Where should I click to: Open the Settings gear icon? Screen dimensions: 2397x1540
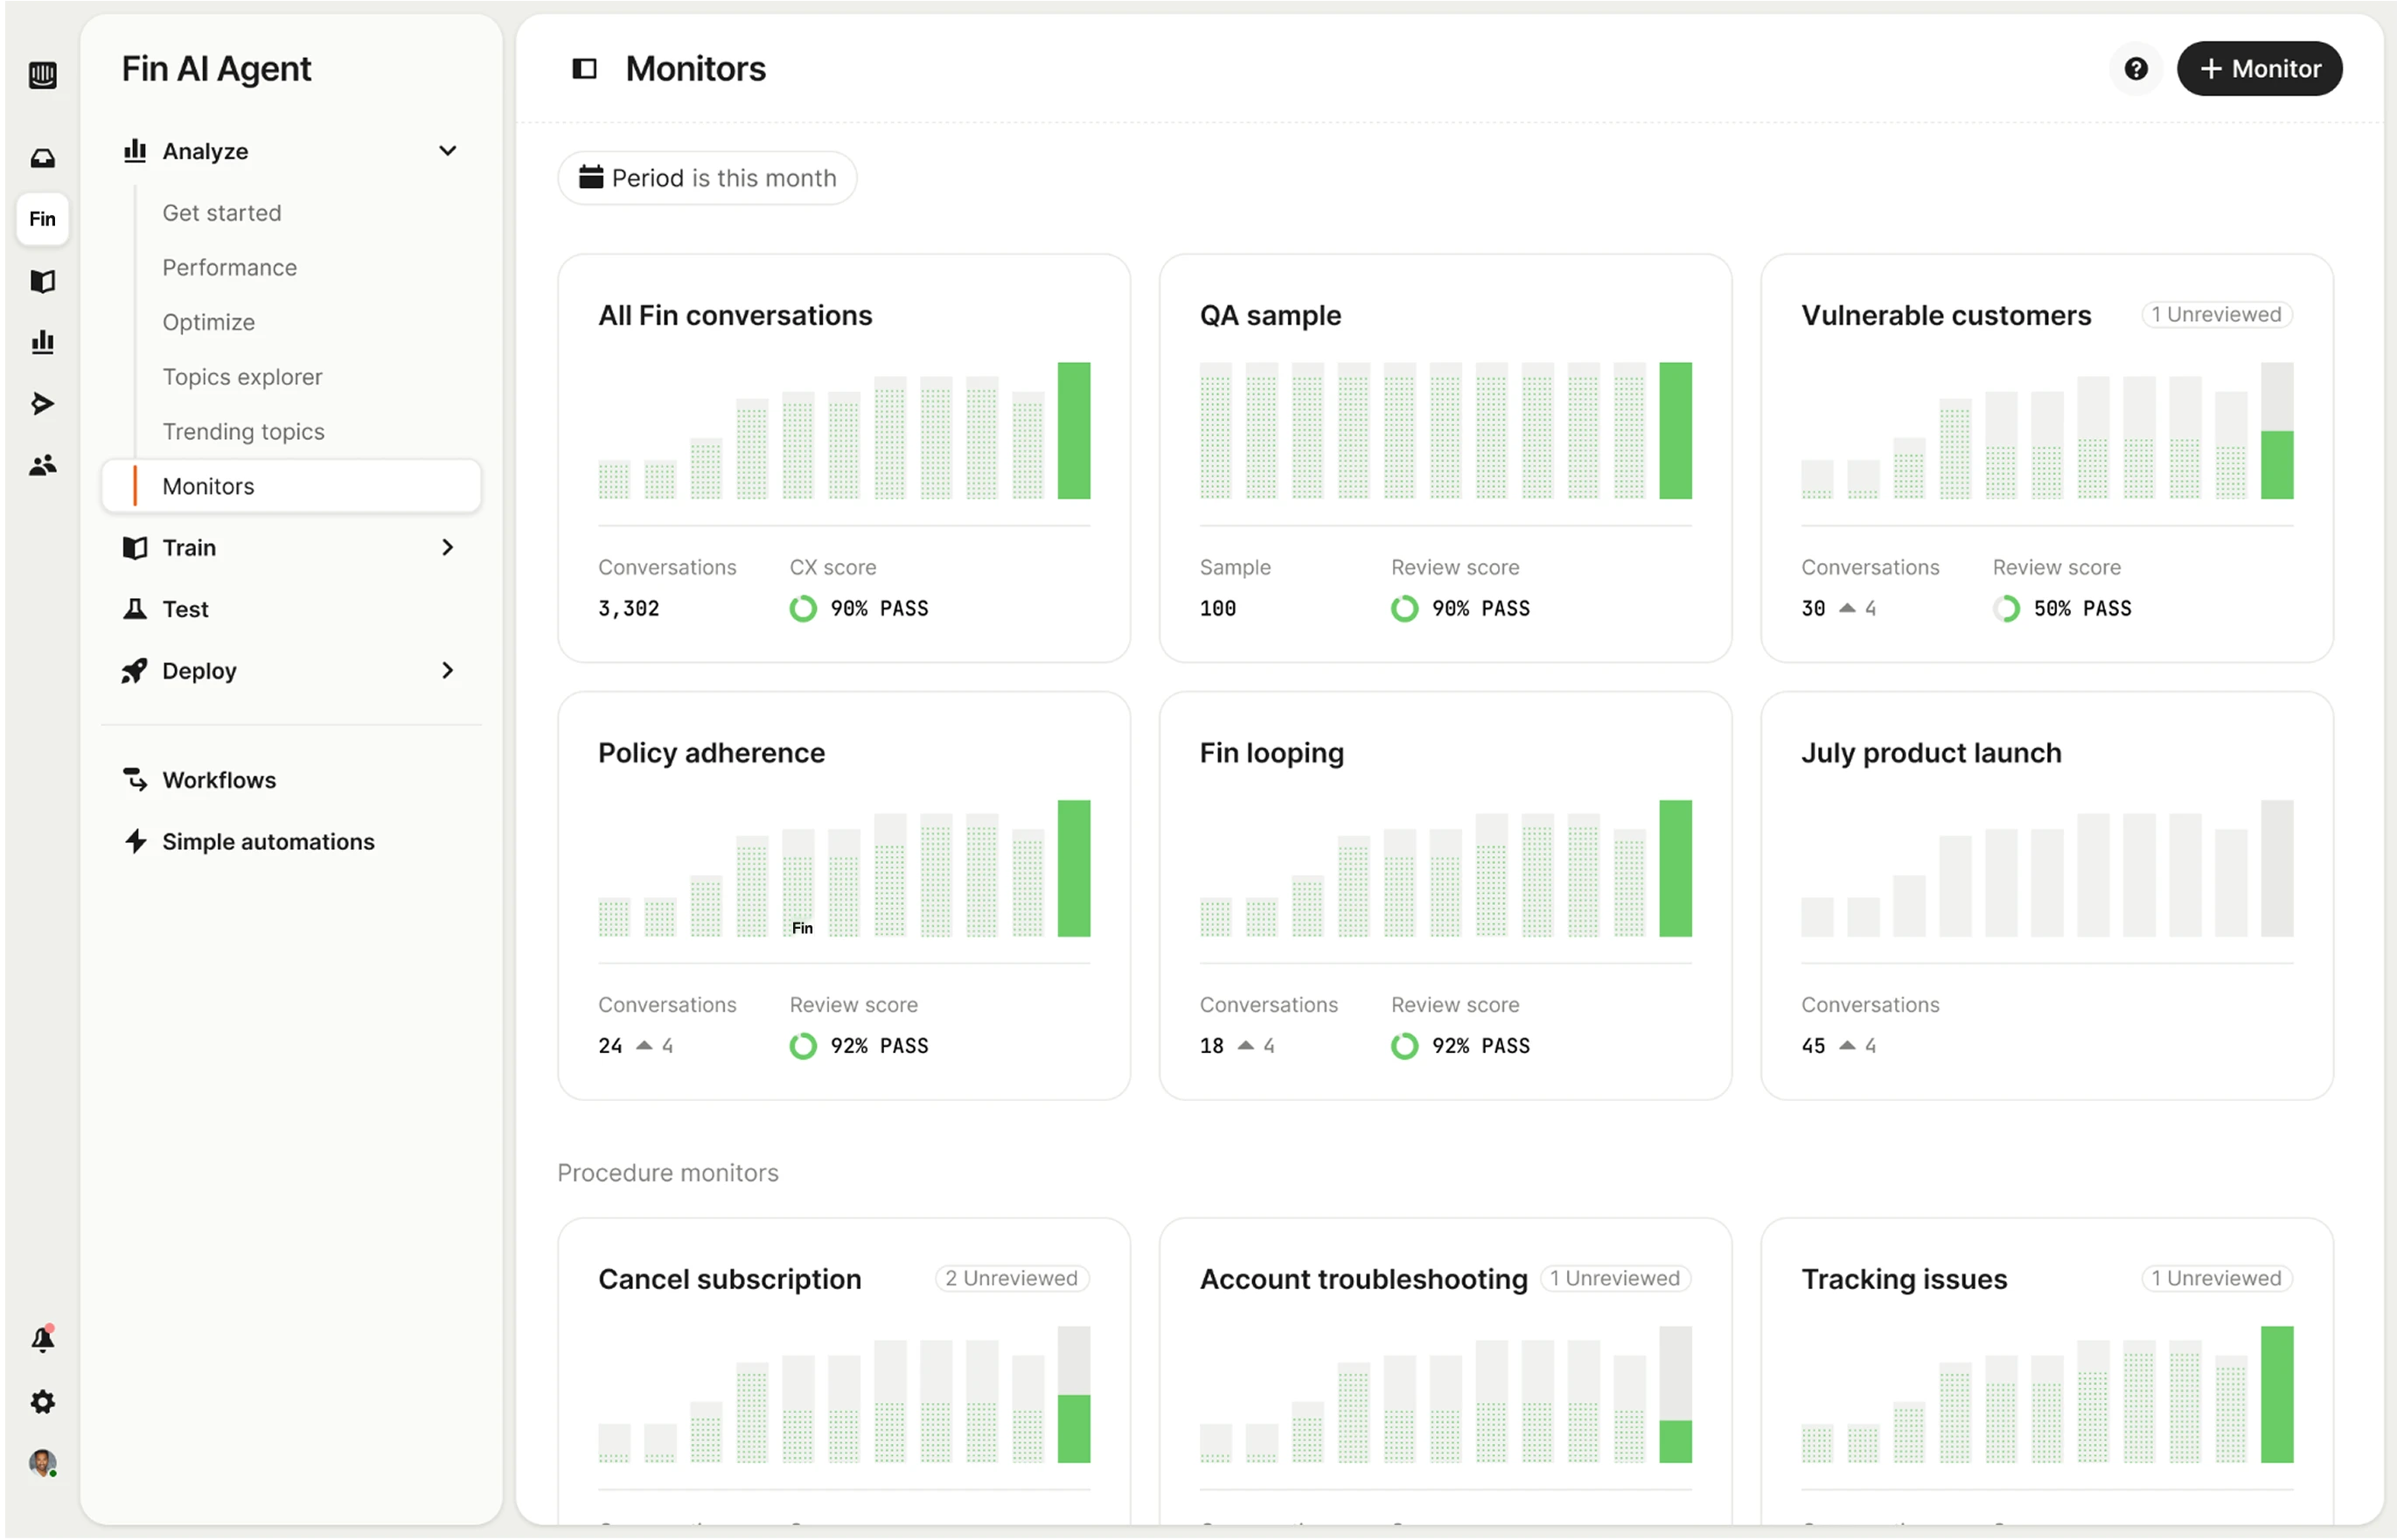42,1402
